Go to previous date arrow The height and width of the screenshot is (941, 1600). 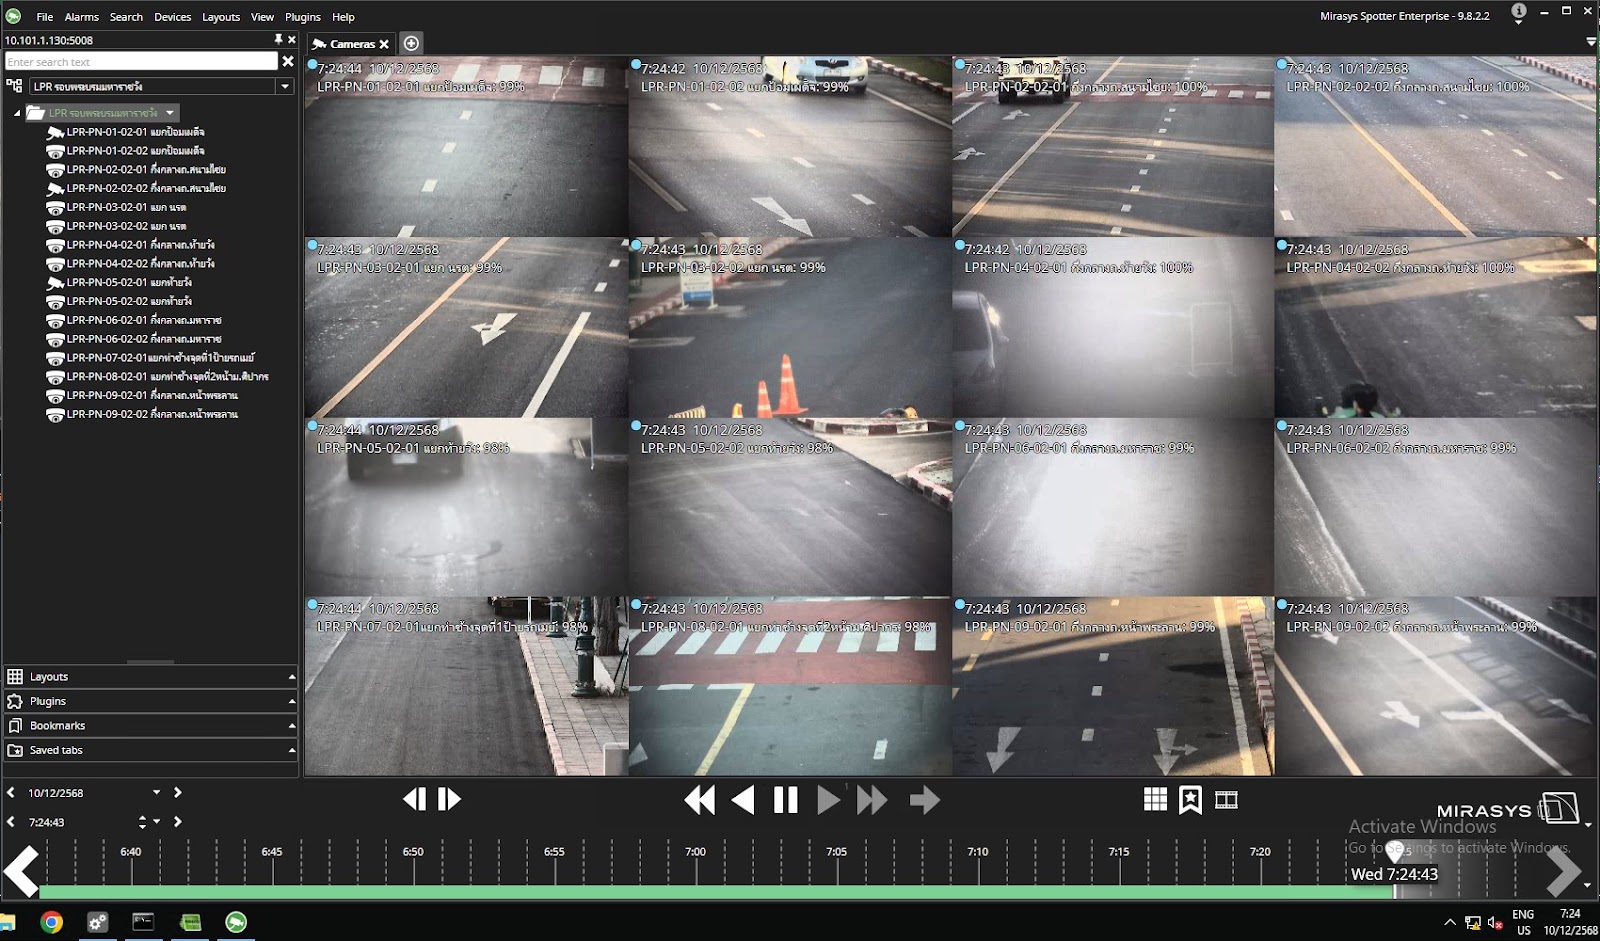[x=11, y=792]
